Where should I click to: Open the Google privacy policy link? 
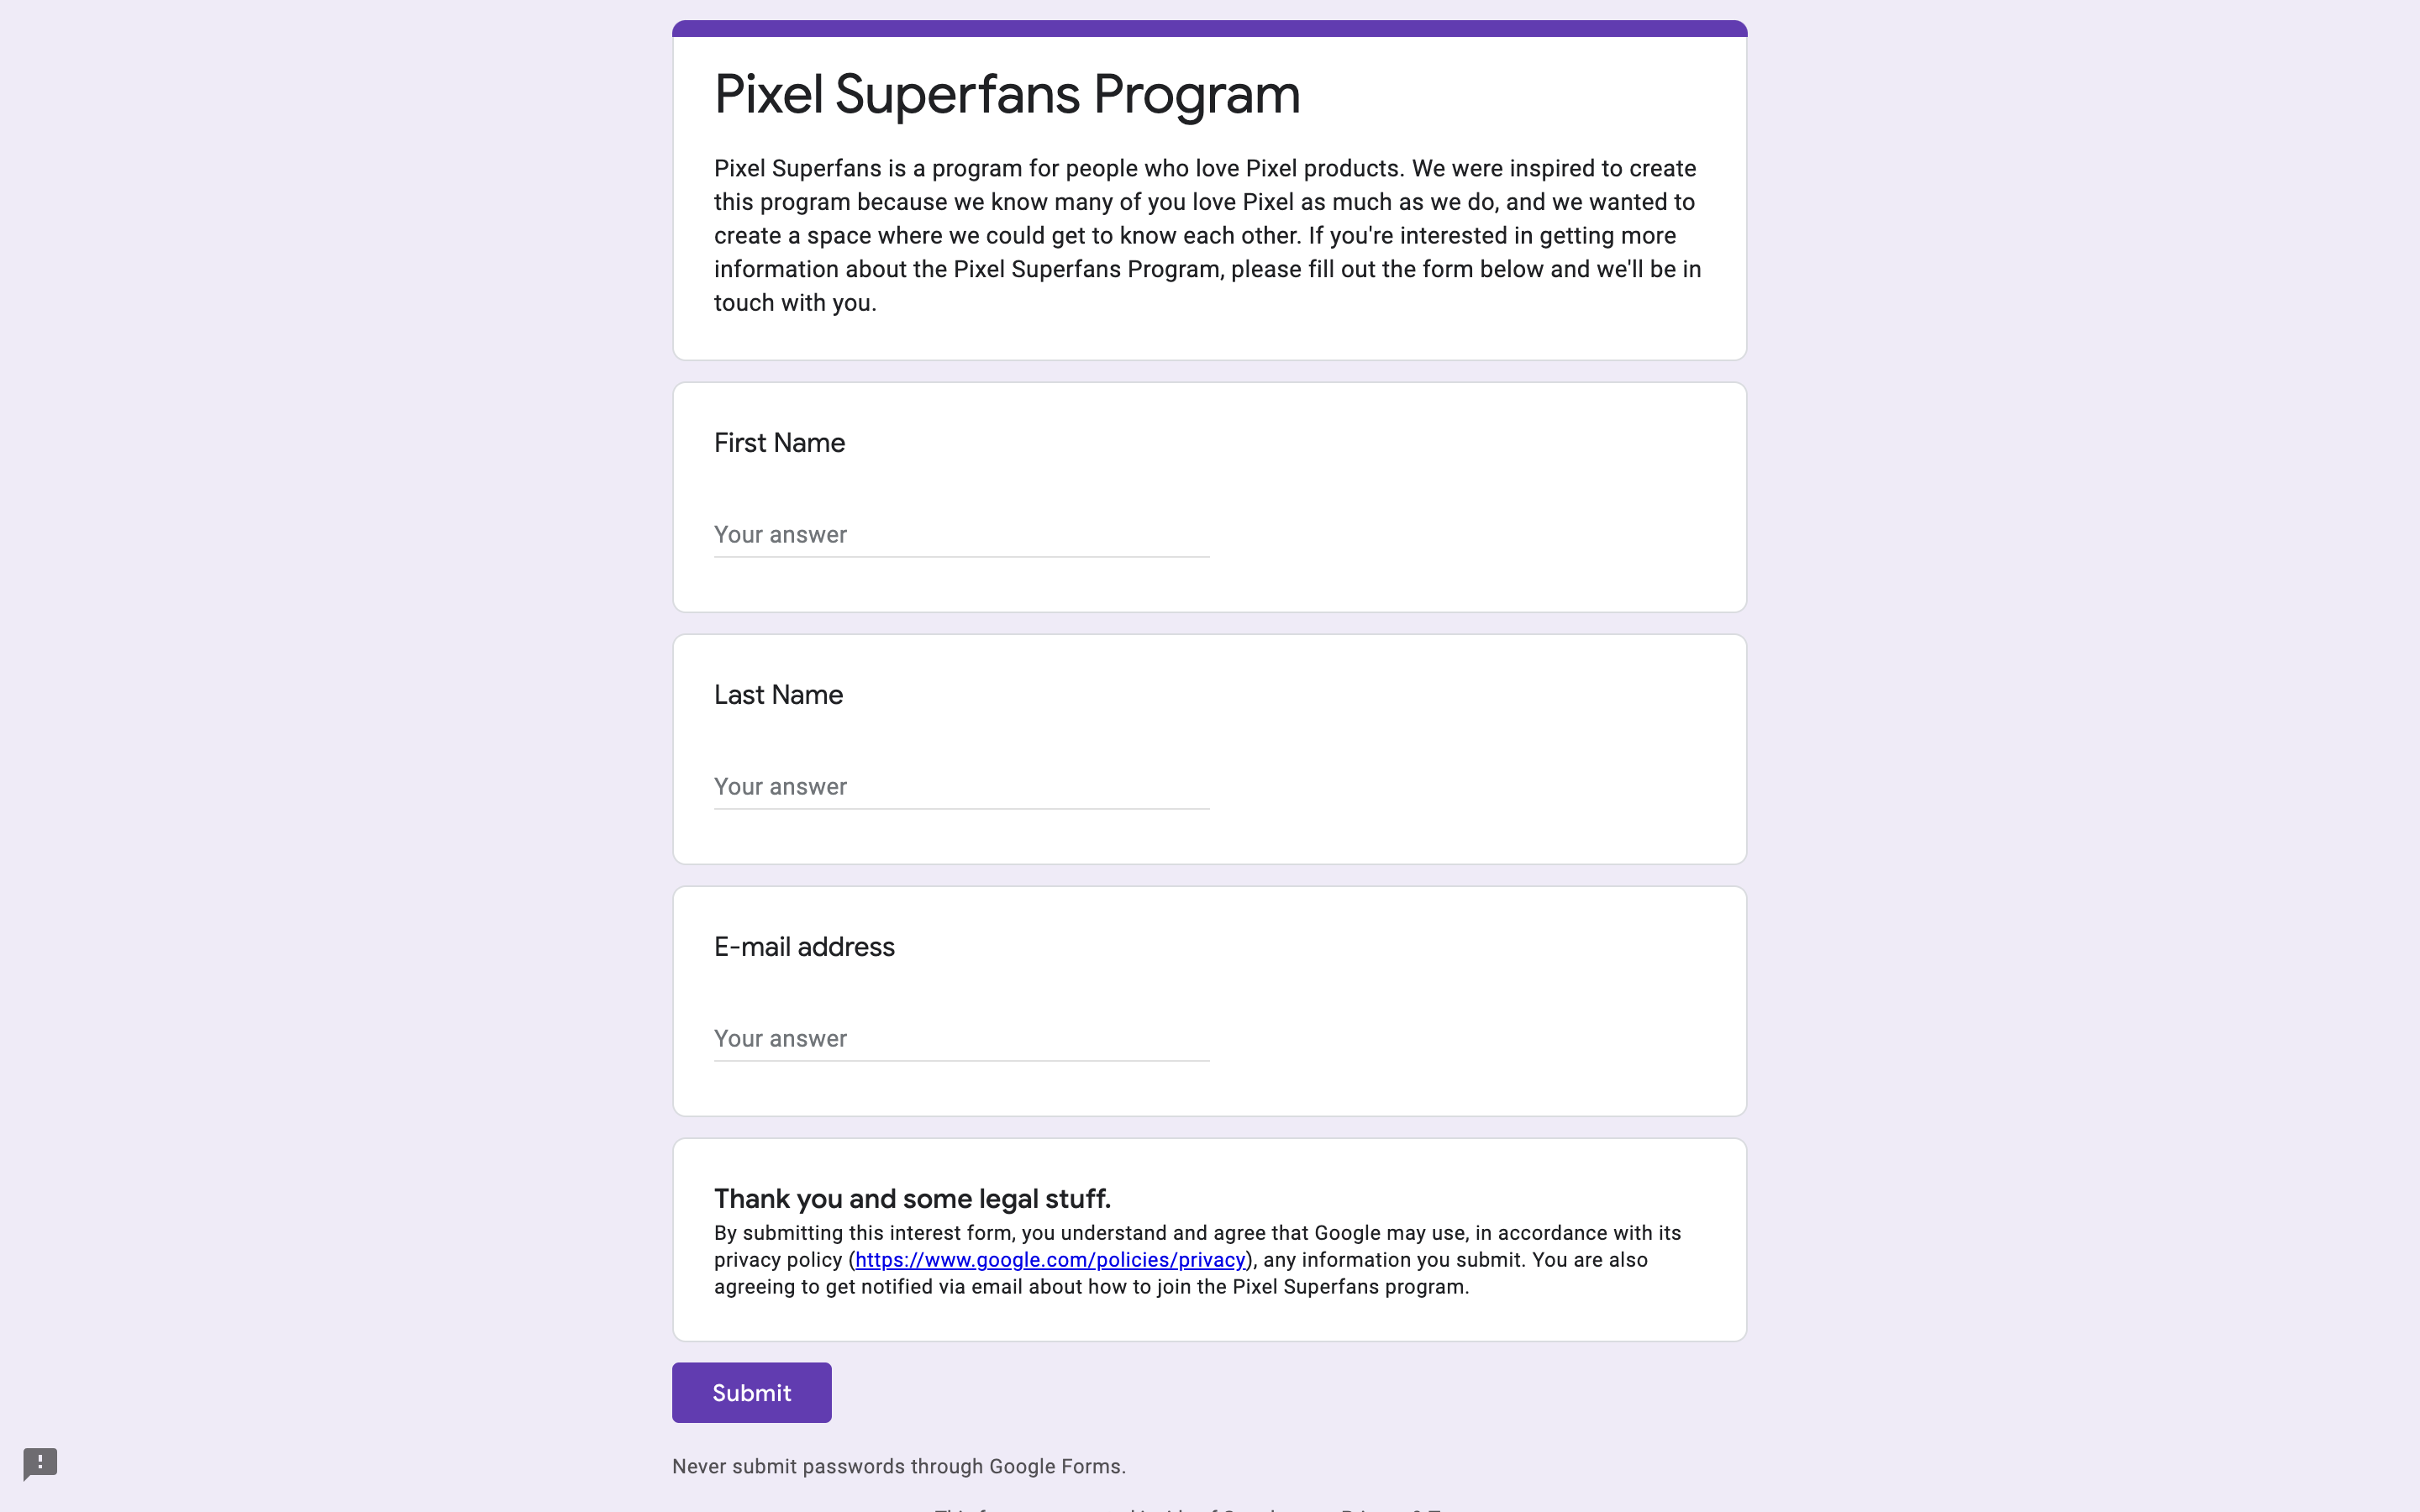[x=1050, y=1260]
